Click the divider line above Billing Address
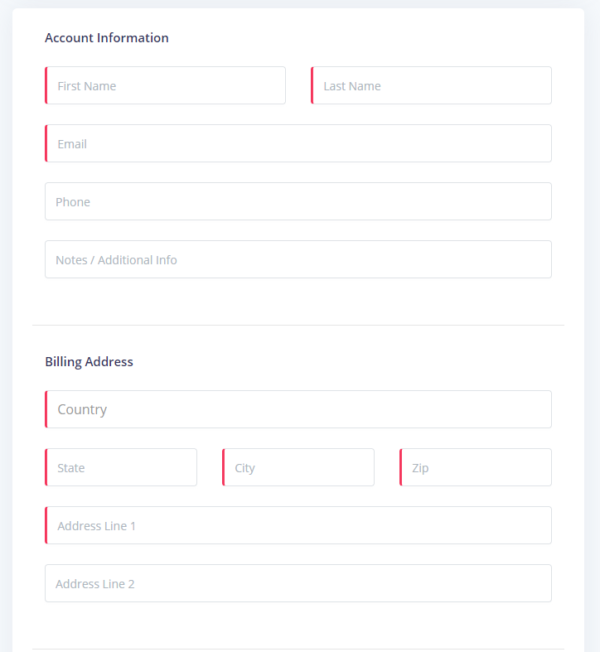 (x=298, y=325)
